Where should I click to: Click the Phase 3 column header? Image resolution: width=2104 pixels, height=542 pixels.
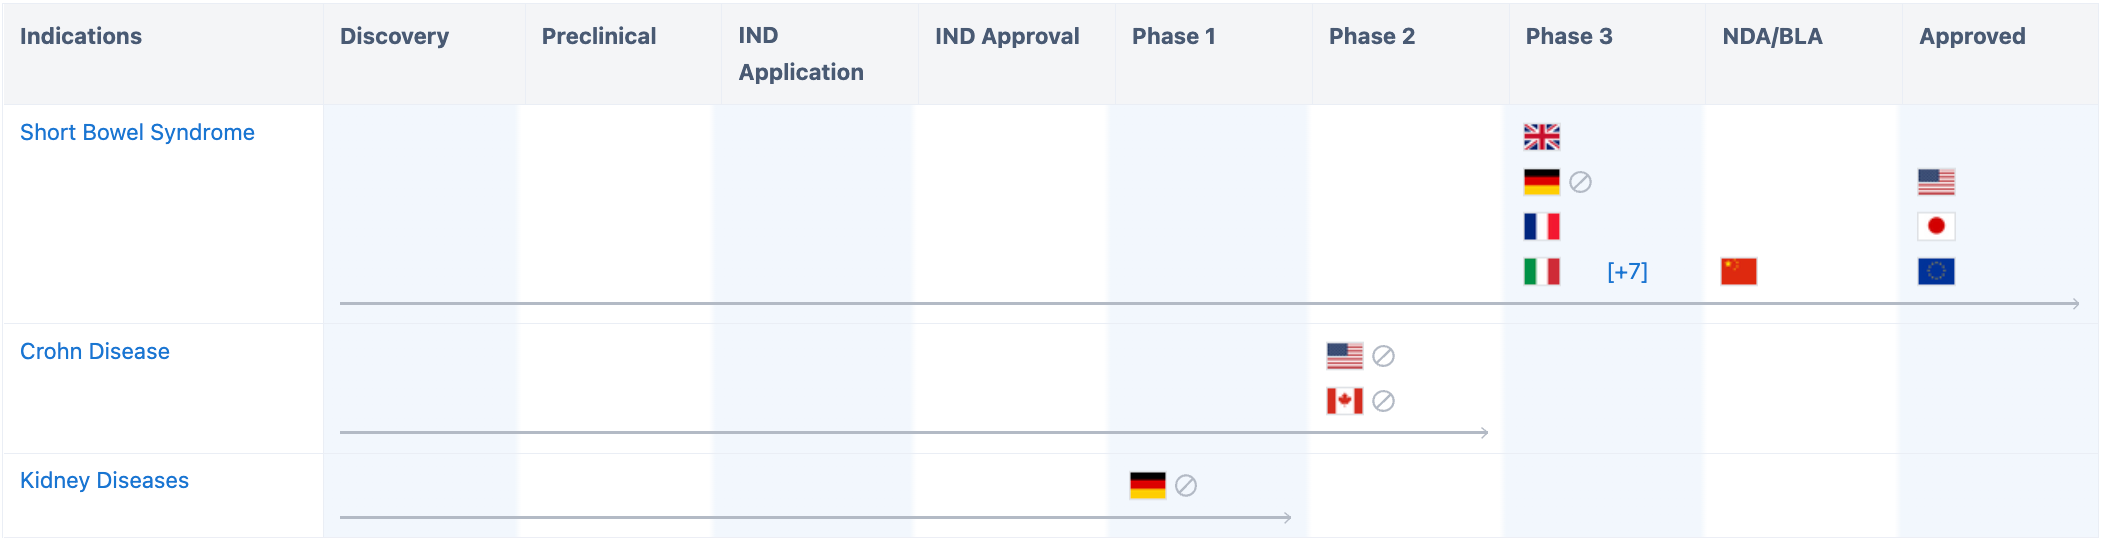[x=1568, y=37]
